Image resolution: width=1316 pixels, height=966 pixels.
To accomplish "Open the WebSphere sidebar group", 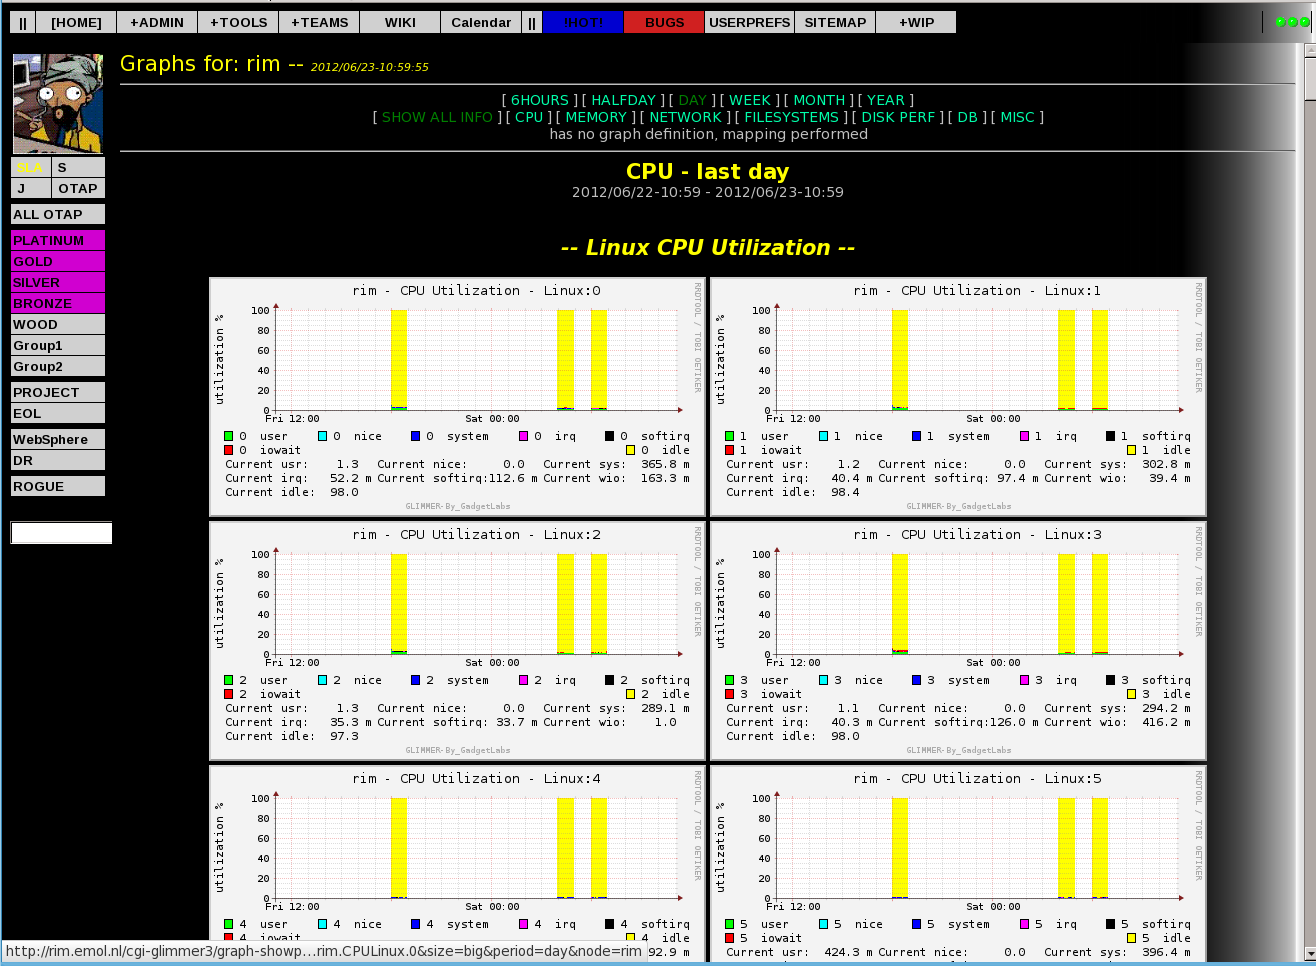I will pyautogui.click(x=58, y=439).
